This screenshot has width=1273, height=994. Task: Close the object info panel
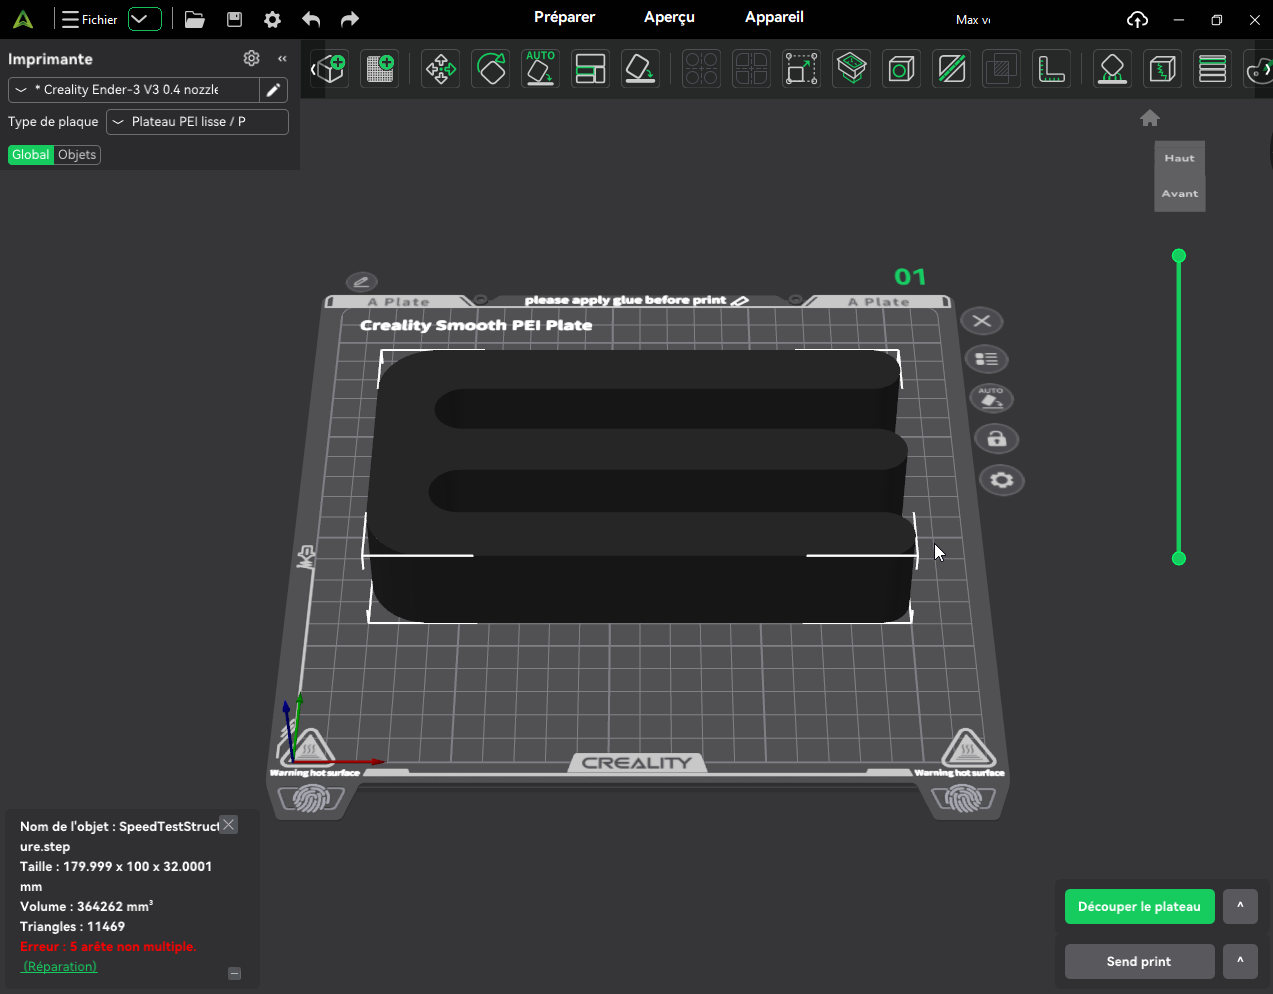229,825
